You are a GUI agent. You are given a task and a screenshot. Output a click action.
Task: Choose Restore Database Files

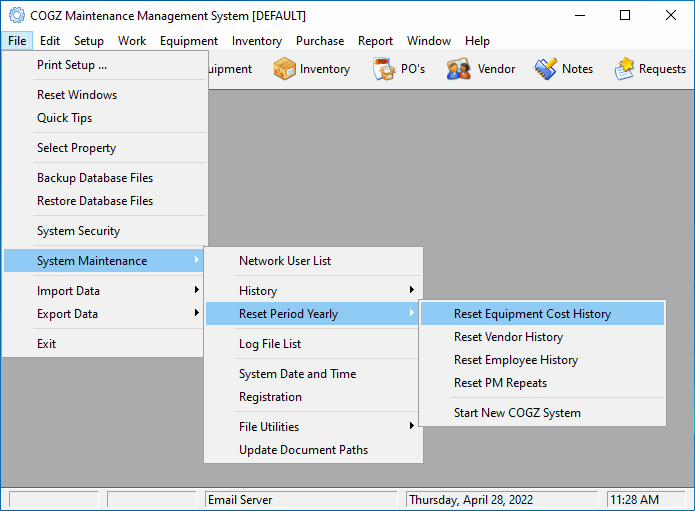point(105,201)
